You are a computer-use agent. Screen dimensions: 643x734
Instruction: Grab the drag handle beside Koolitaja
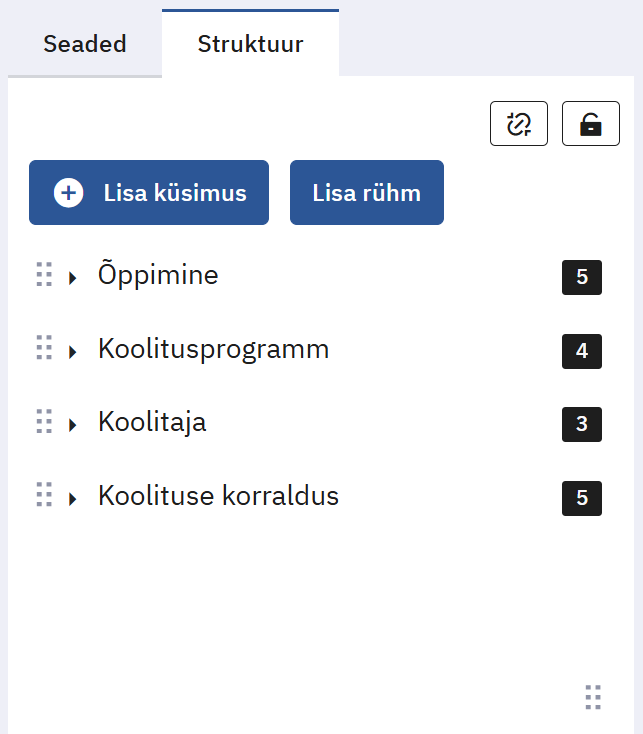click(x=44, y=421)
